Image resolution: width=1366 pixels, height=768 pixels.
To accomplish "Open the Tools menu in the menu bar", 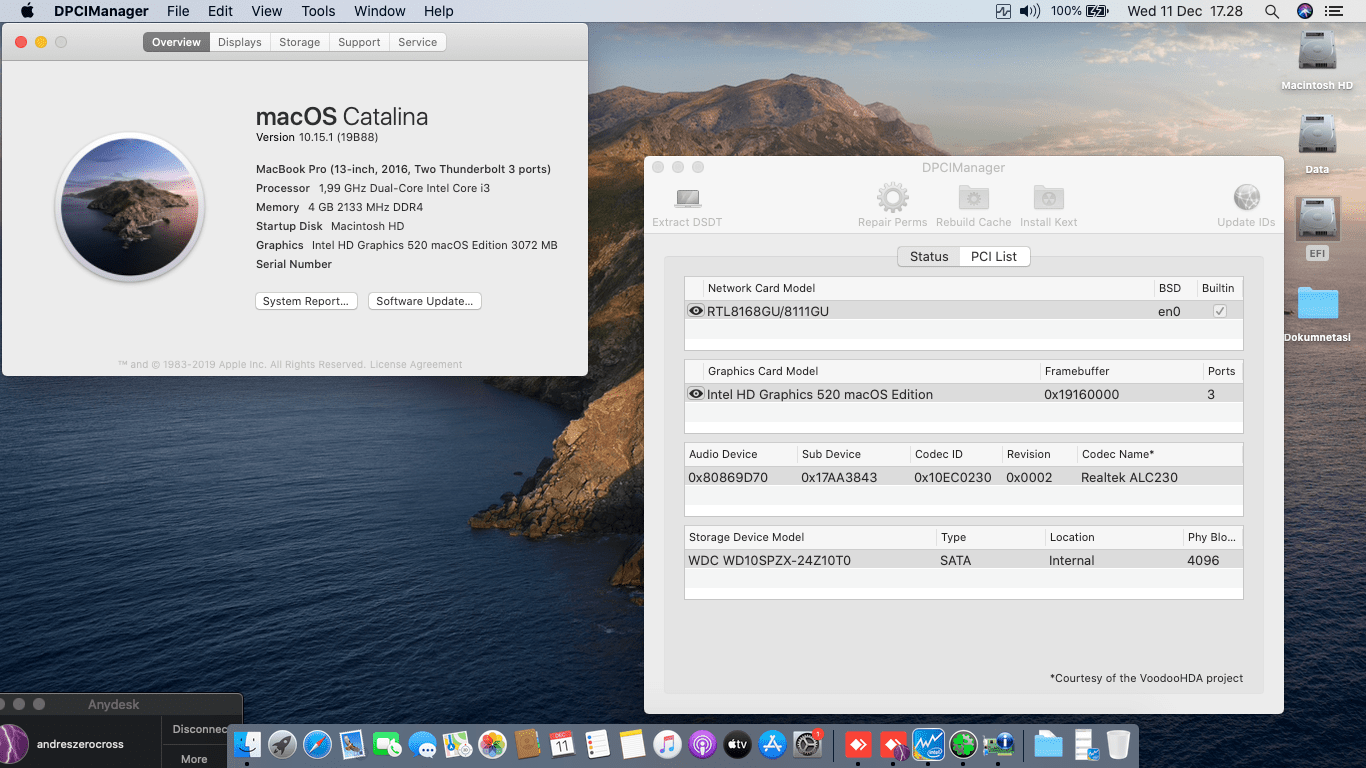I will click(x=318, y=11).
